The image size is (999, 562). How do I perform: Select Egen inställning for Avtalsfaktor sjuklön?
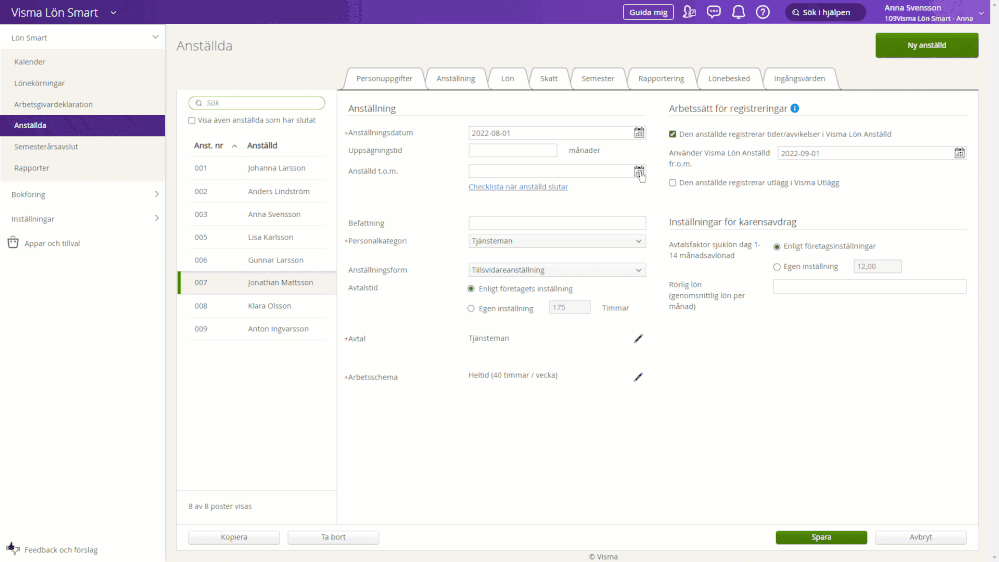tap(777, 267)
